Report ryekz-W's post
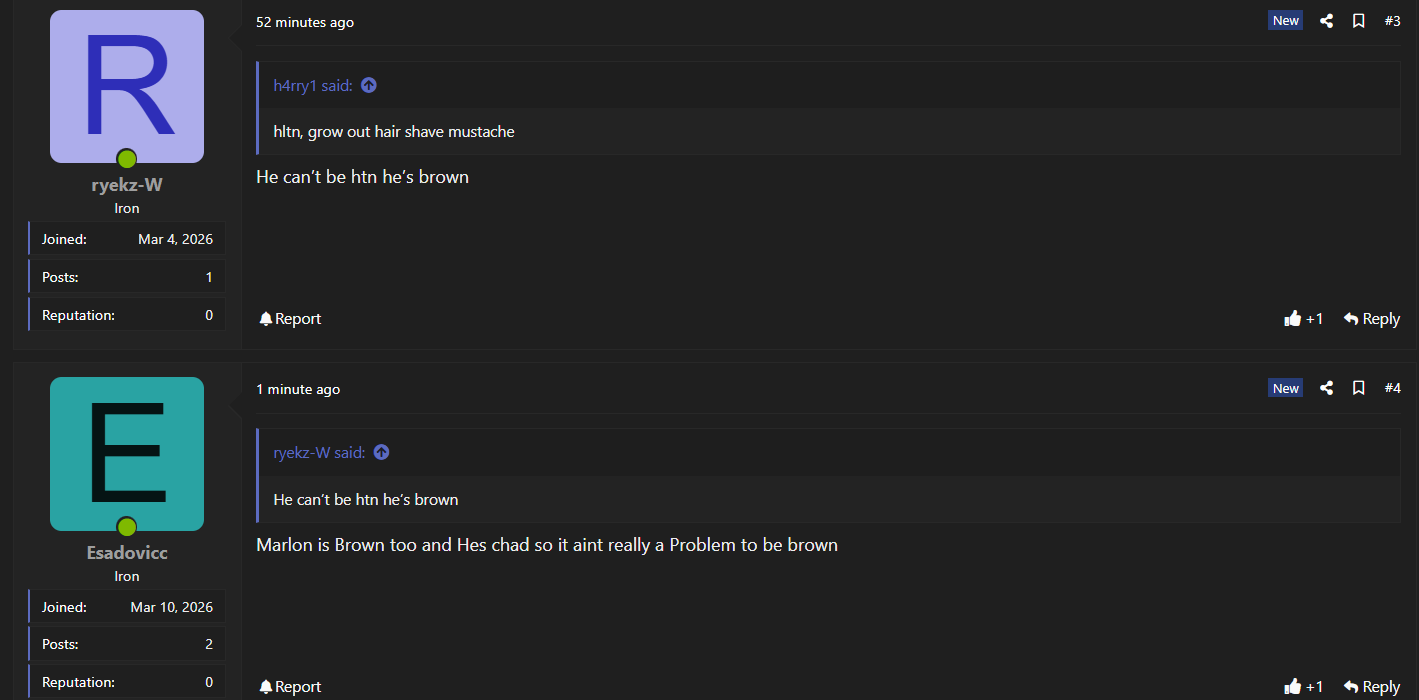This screenshot has width=1419, height=700. pyautogui.click(x=290, y=319)
